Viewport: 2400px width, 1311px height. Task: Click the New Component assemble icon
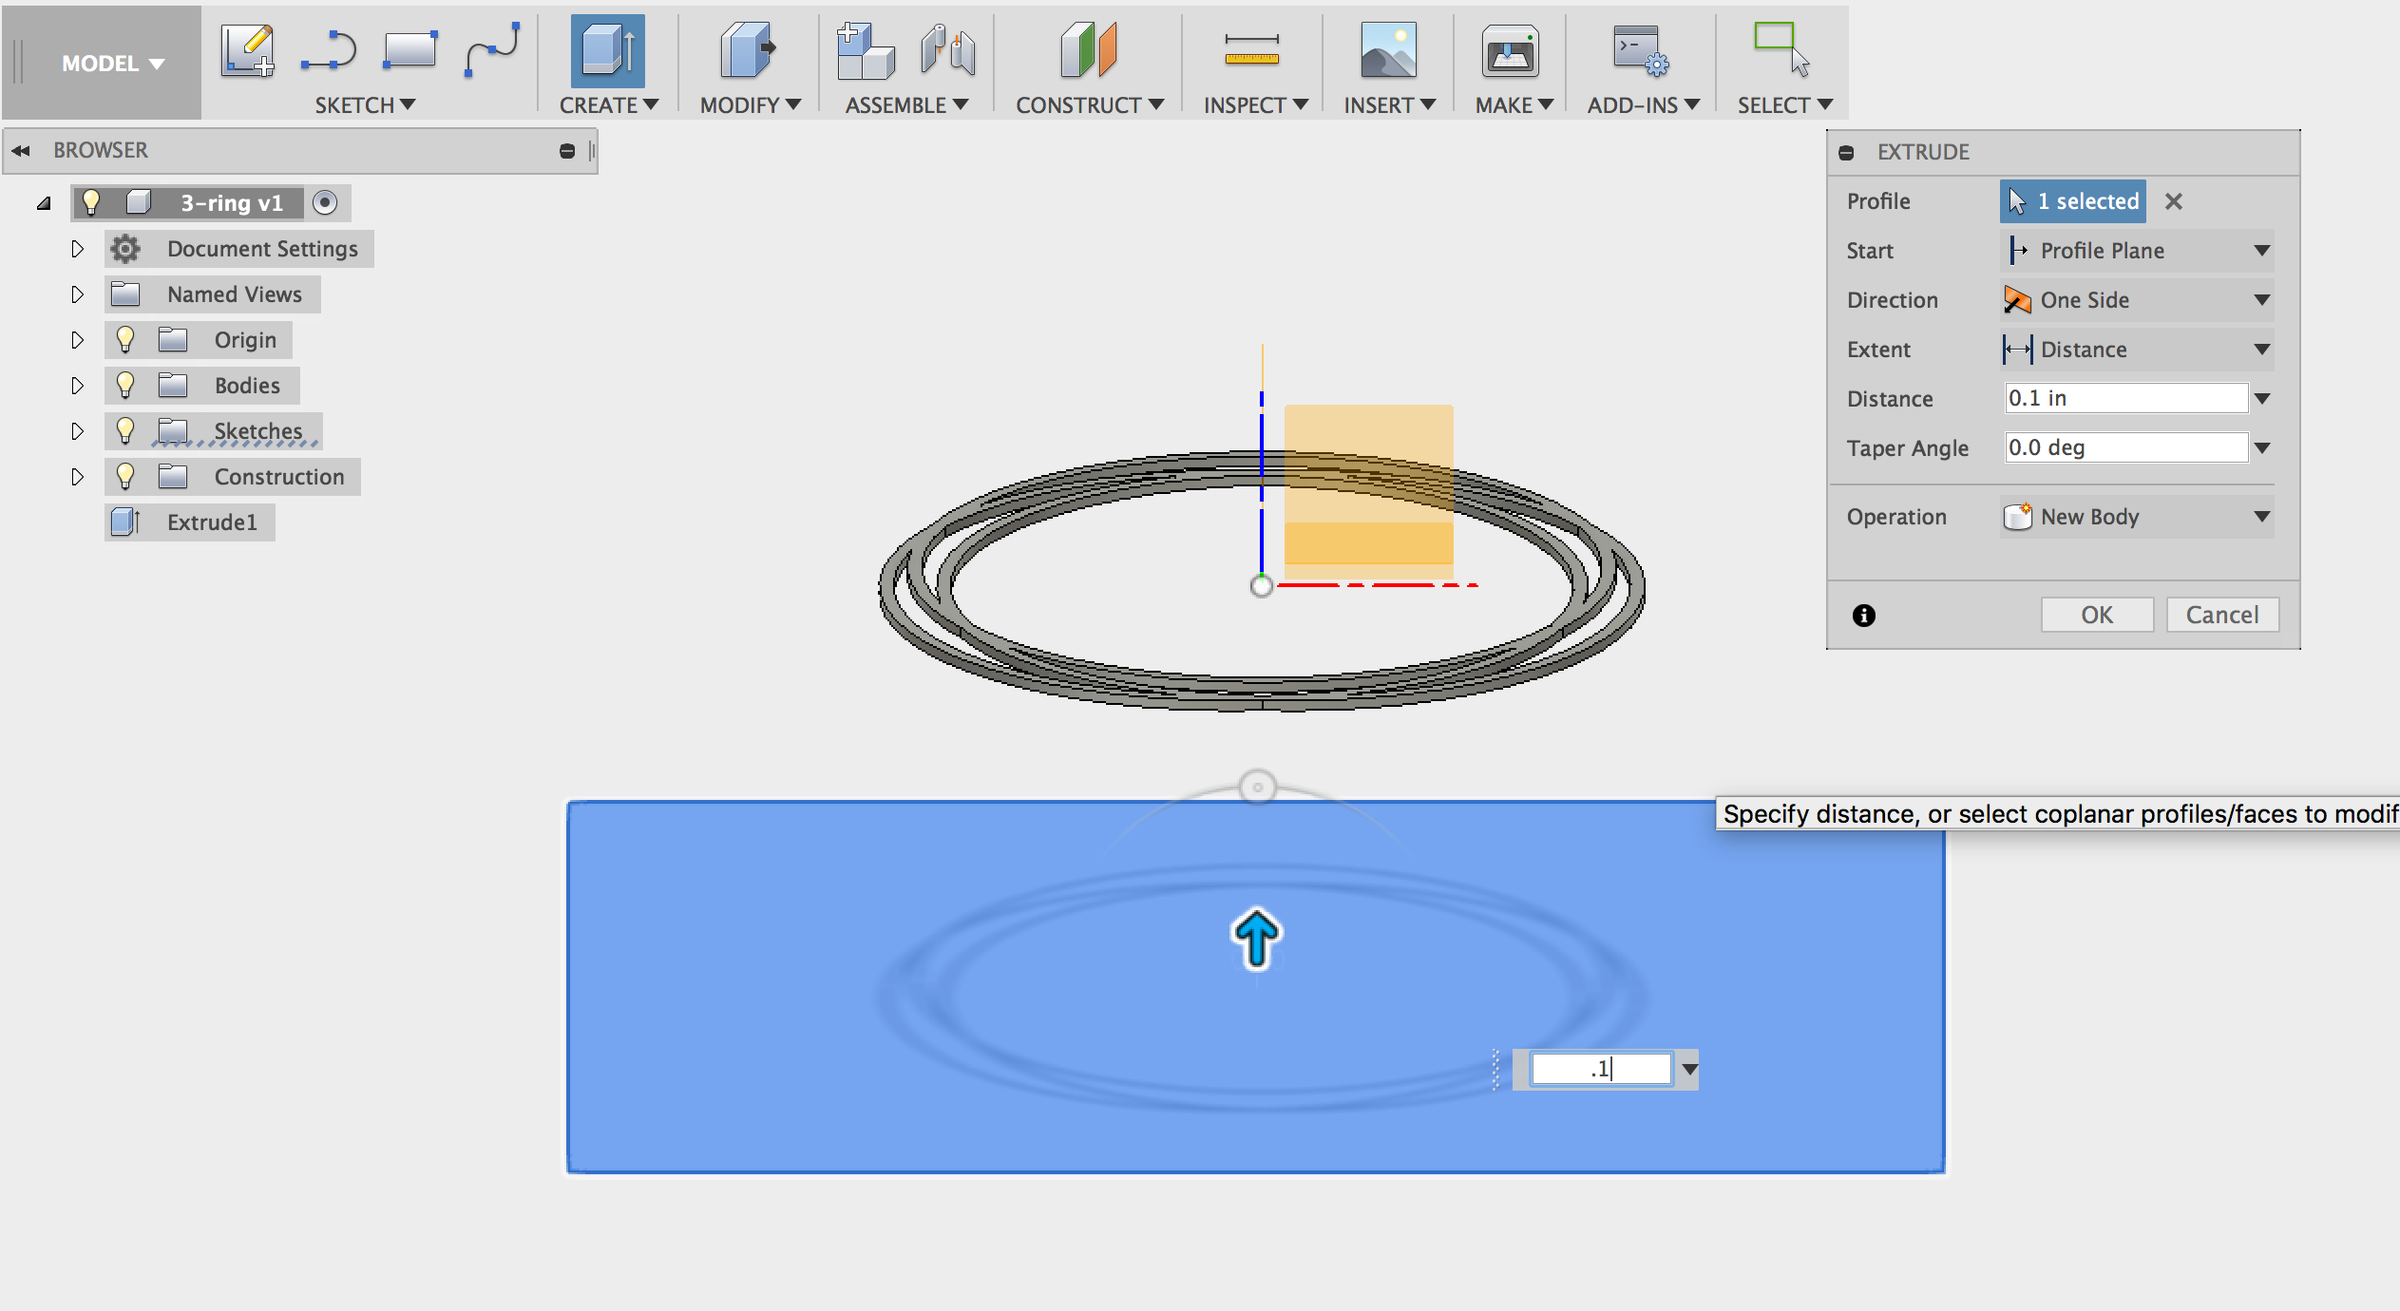864,50
